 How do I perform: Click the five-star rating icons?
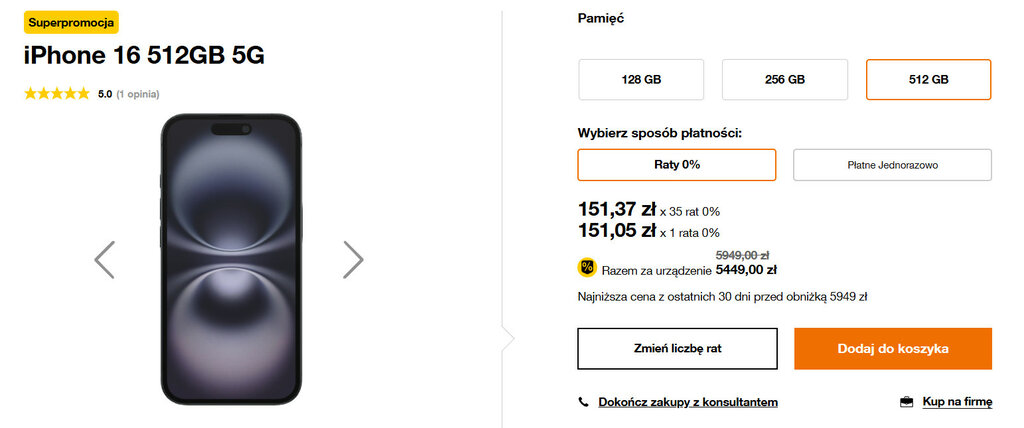[57, 94]
